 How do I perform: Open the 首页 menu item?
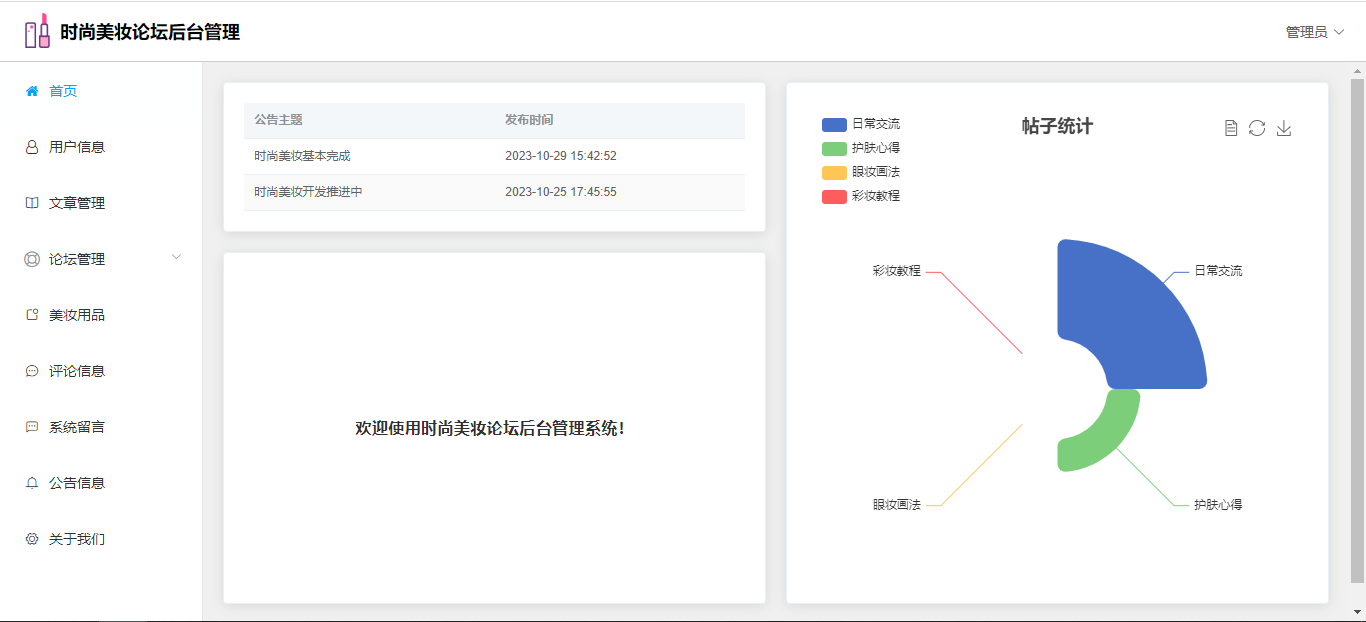coord(101,91)
